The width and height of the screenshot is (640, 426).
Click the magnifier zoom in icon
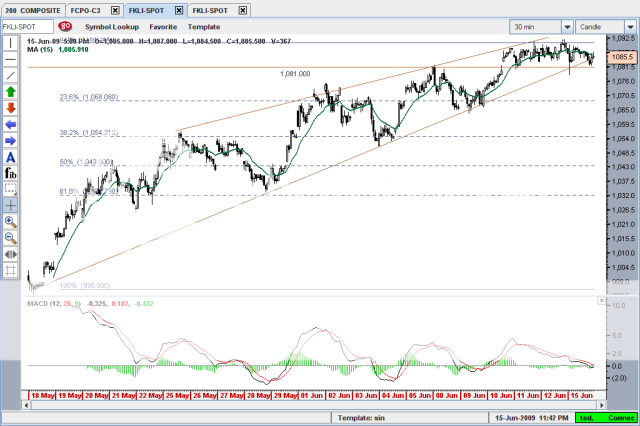pos(11,222)
